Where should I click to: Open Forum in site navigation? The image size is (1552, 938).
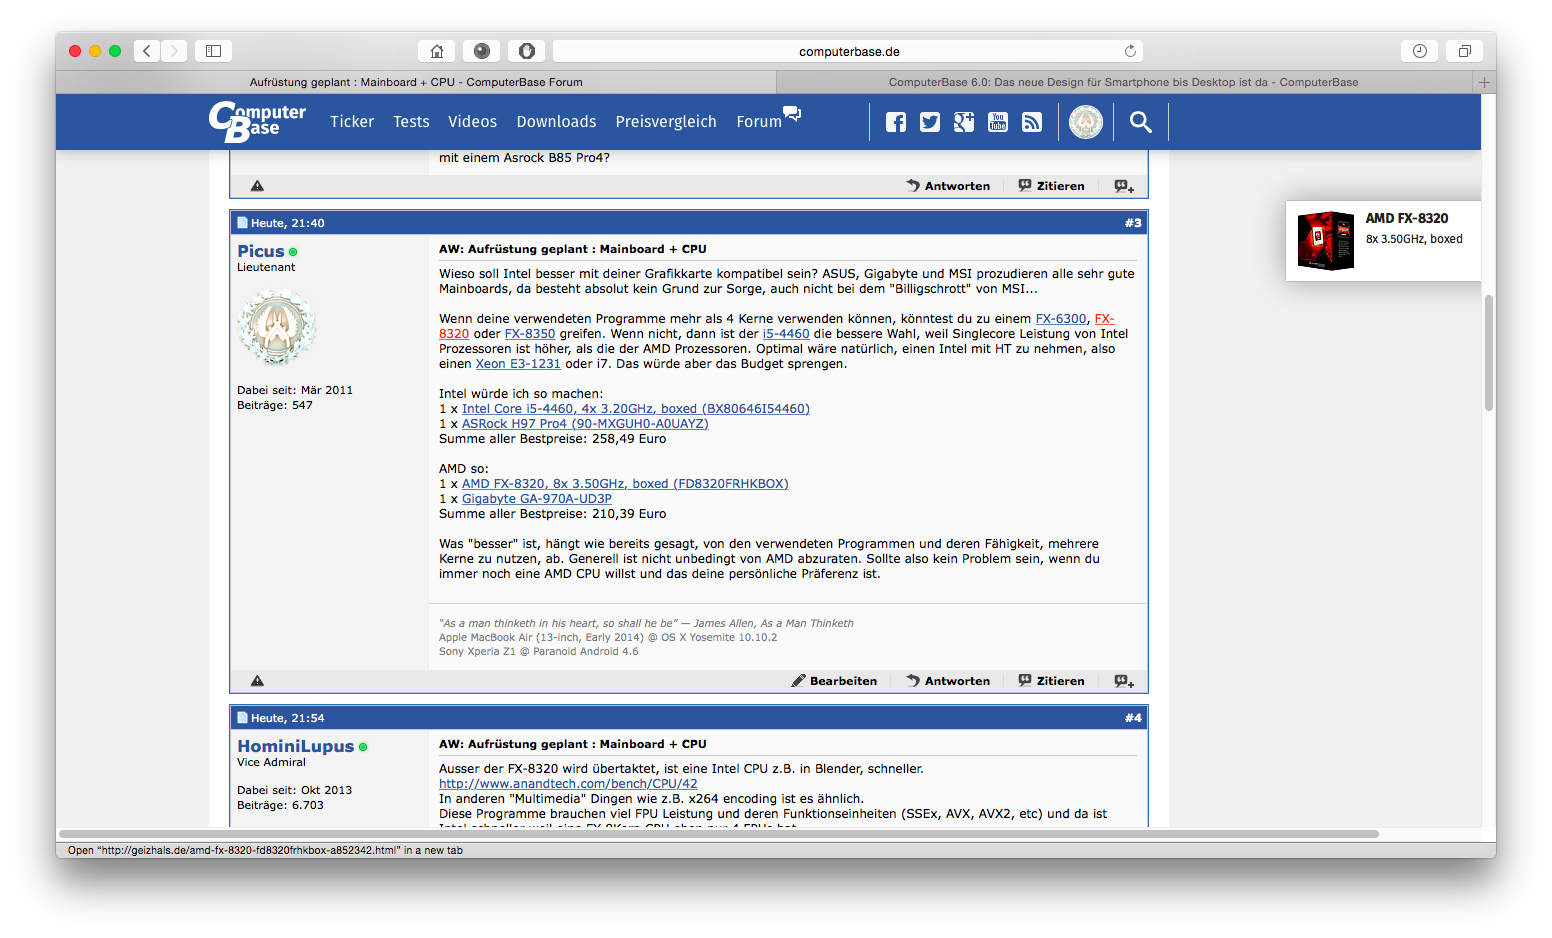[x=768, y=120]
